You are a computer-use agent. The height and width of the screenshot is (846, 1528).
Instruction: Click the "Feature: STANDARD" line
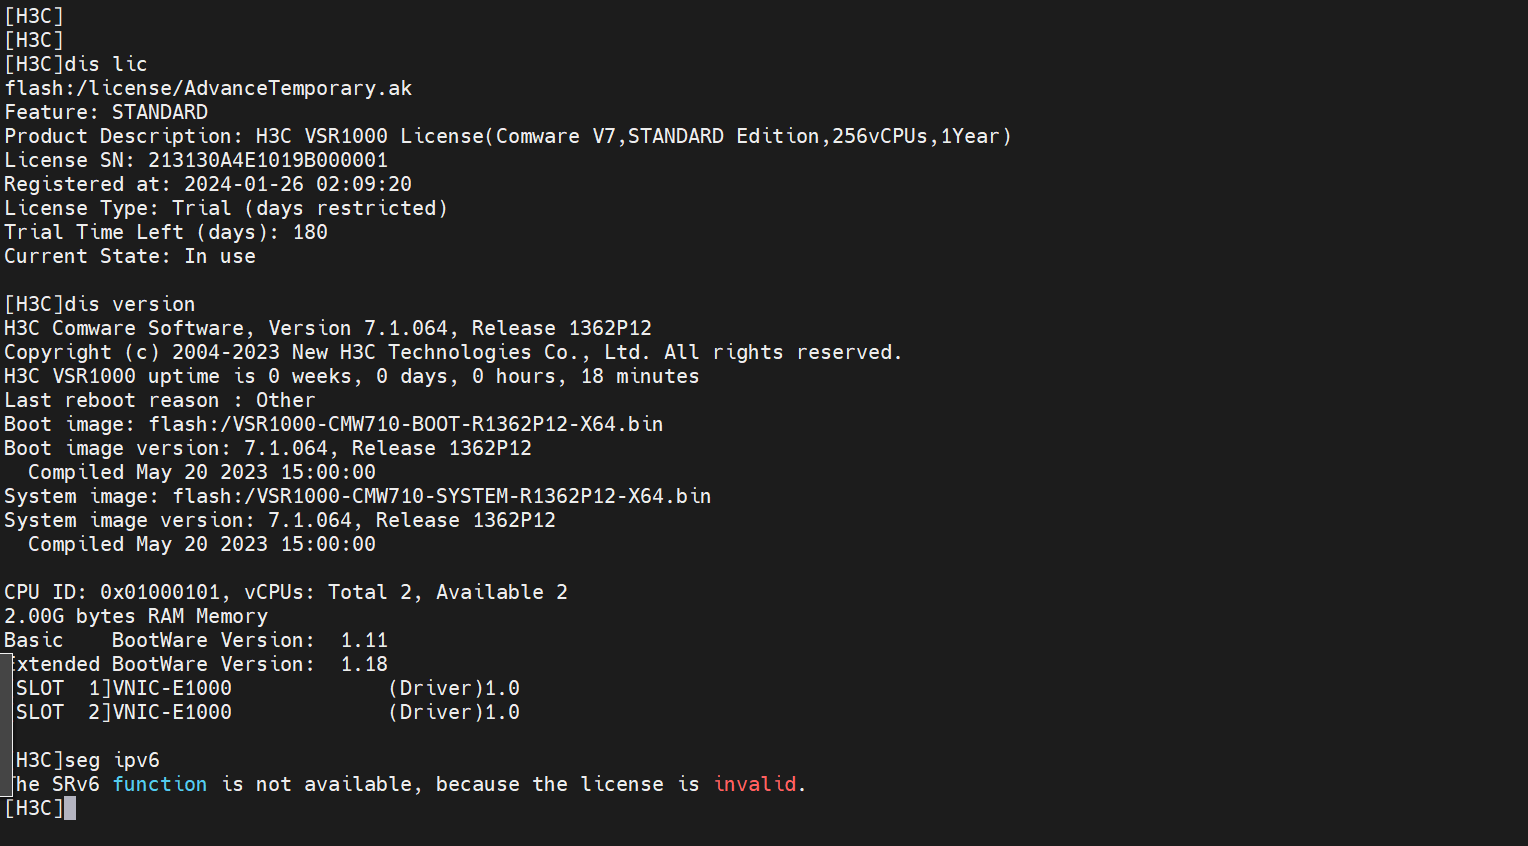click(x=106, y=112)
